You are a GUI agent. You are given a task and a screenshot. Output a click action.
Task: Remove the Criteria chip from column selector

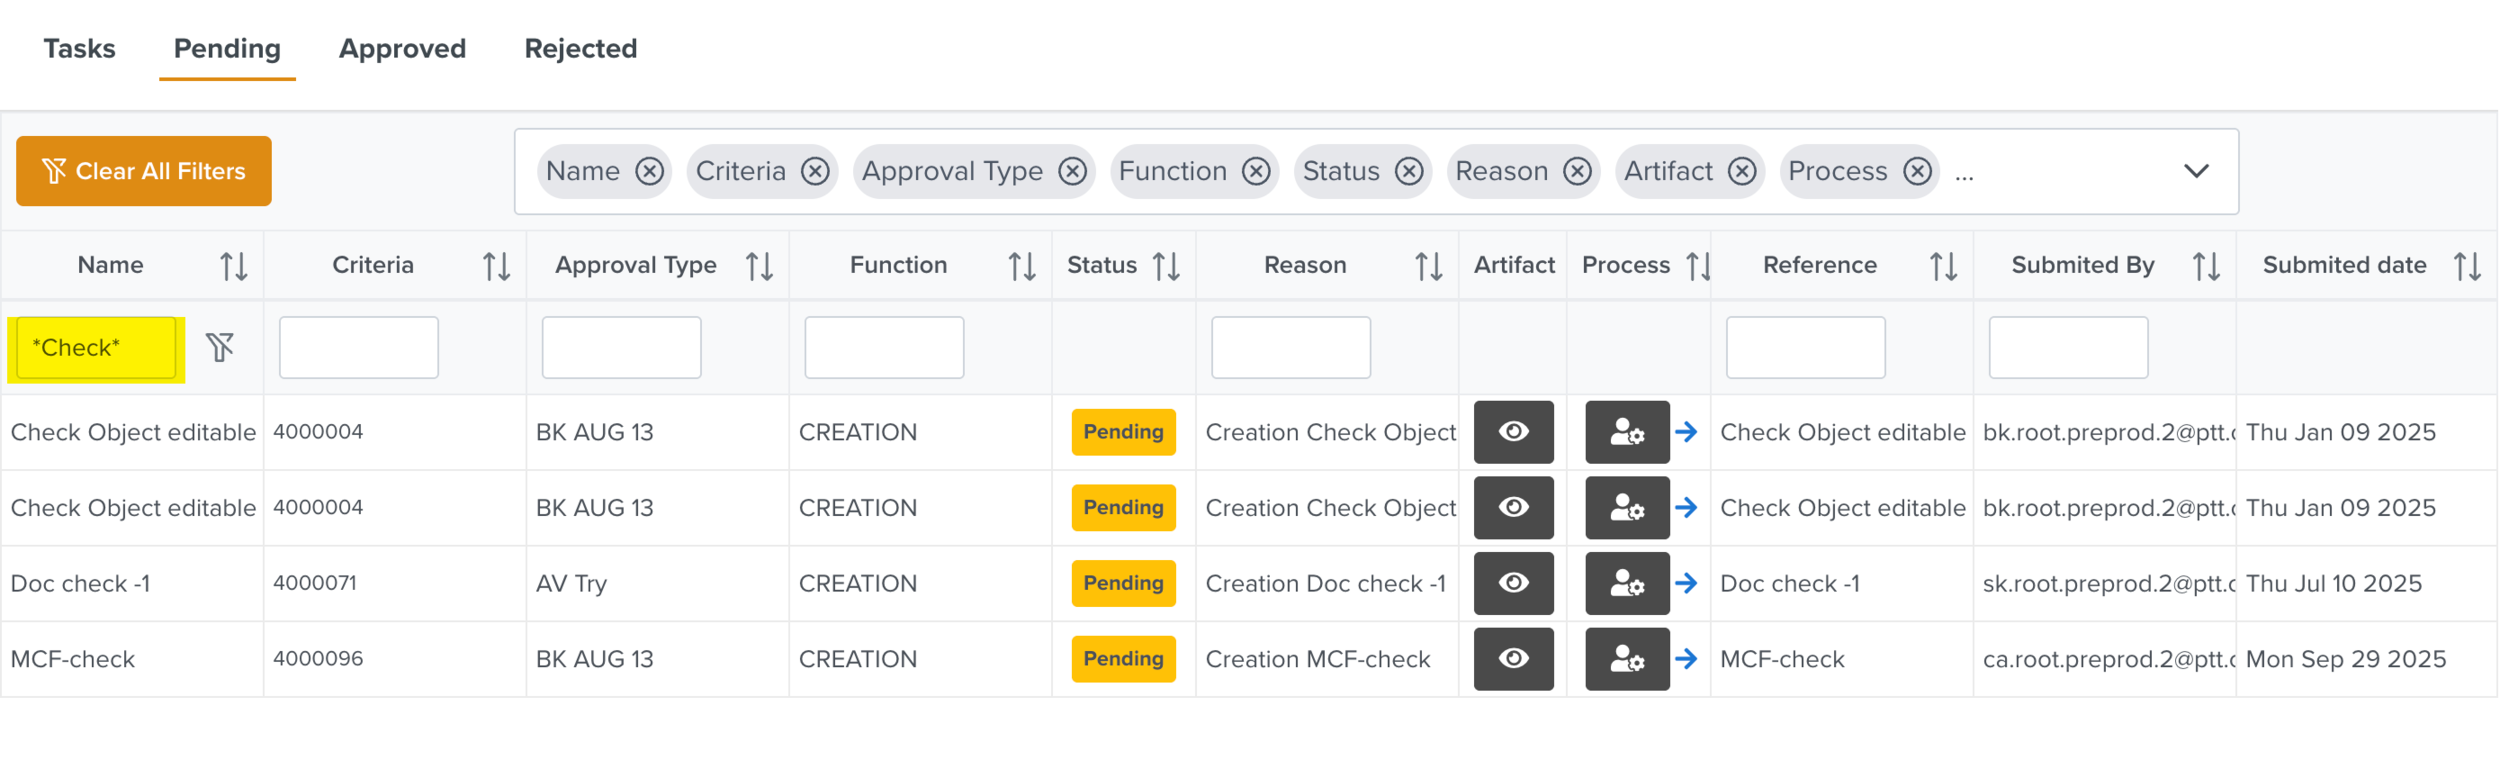pos(815,172)
